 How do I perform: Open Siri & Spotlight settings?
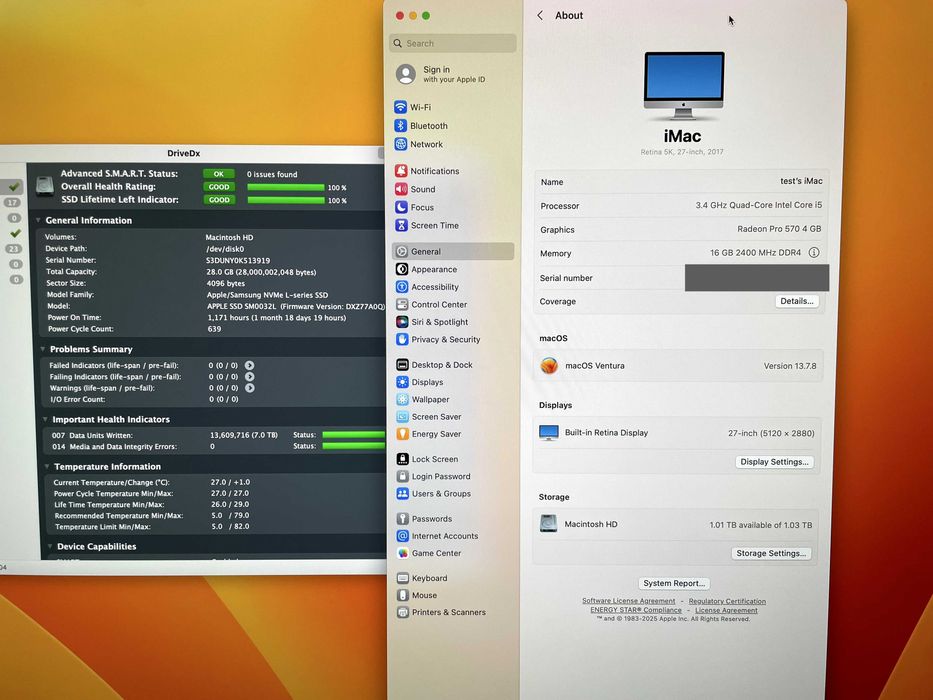click(x=432, y=322)
